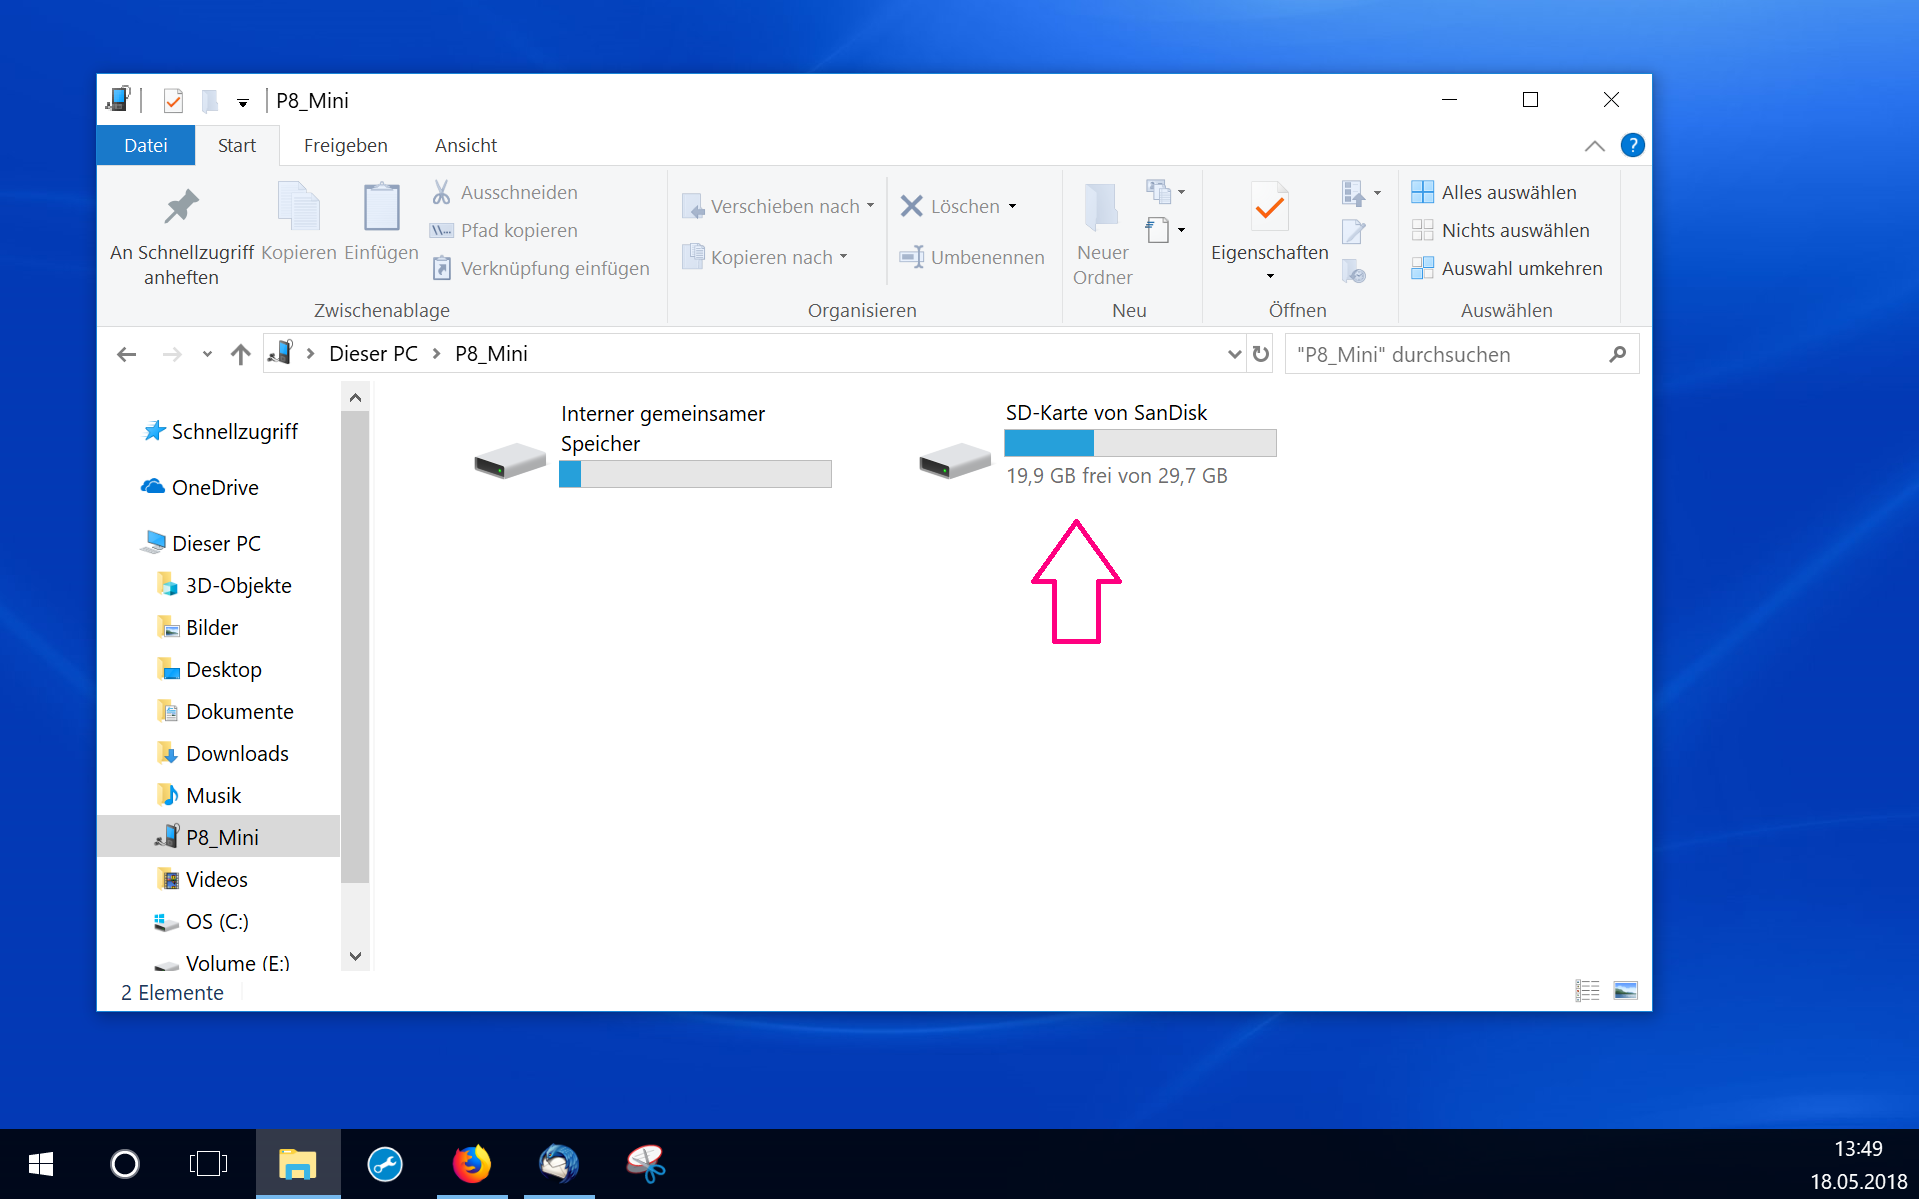
Task: Open the Windows Start menu
Action: (x=41, y=1164)
